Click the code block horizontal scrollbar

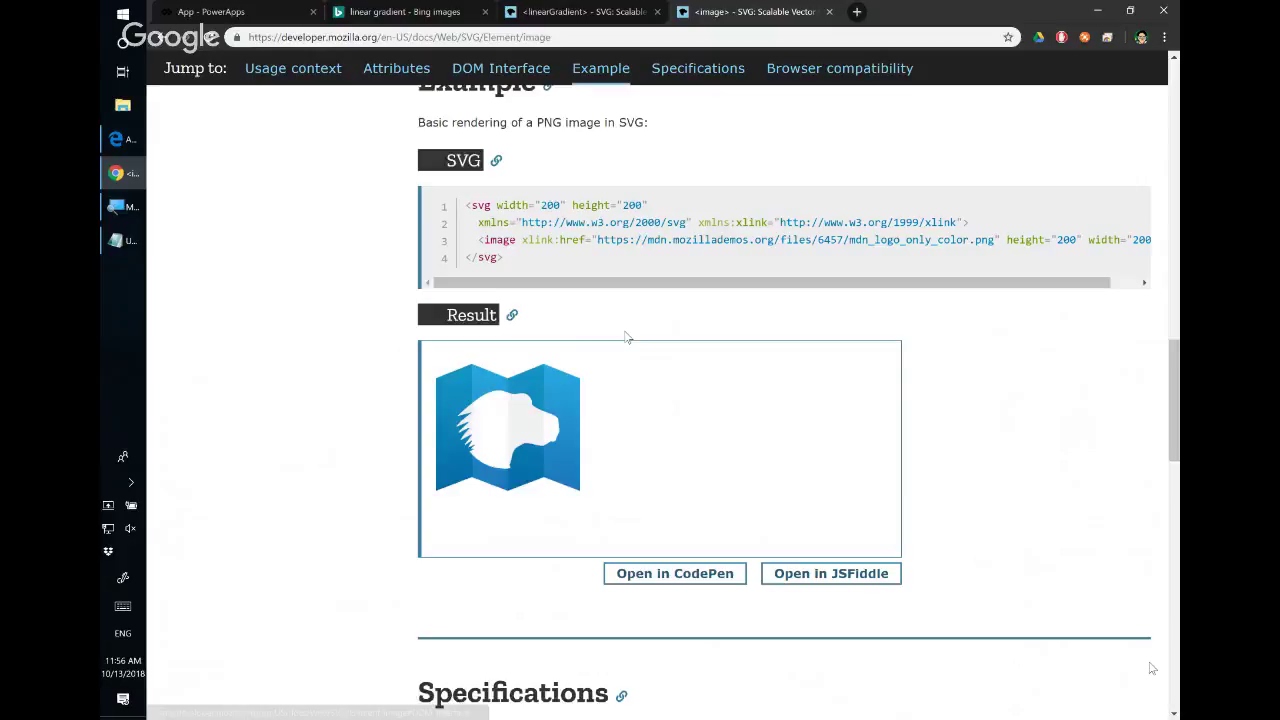click(772, 283)
